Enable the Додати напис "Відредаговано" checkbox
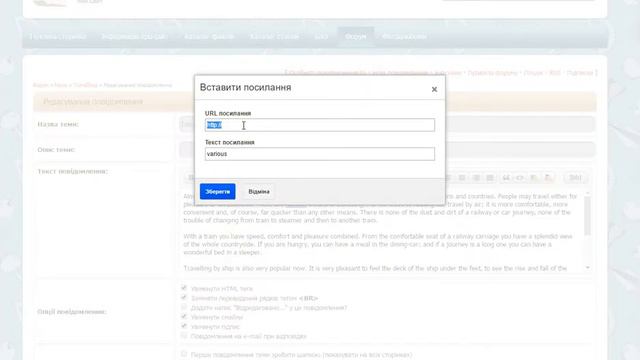This screenshot has height=360, width=640. (x=184, y=307)
